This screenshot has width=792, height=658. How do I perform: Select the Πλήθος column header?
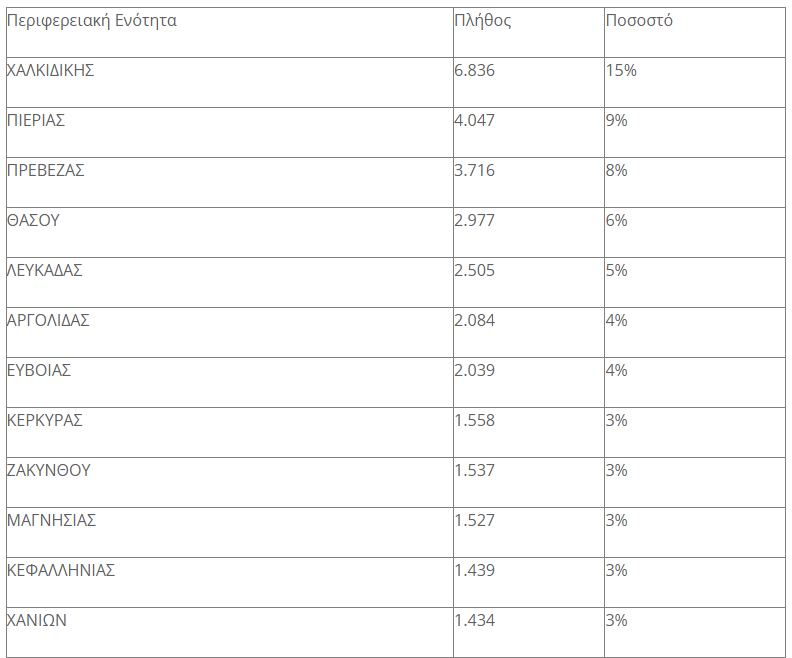(x=483, y=21)
